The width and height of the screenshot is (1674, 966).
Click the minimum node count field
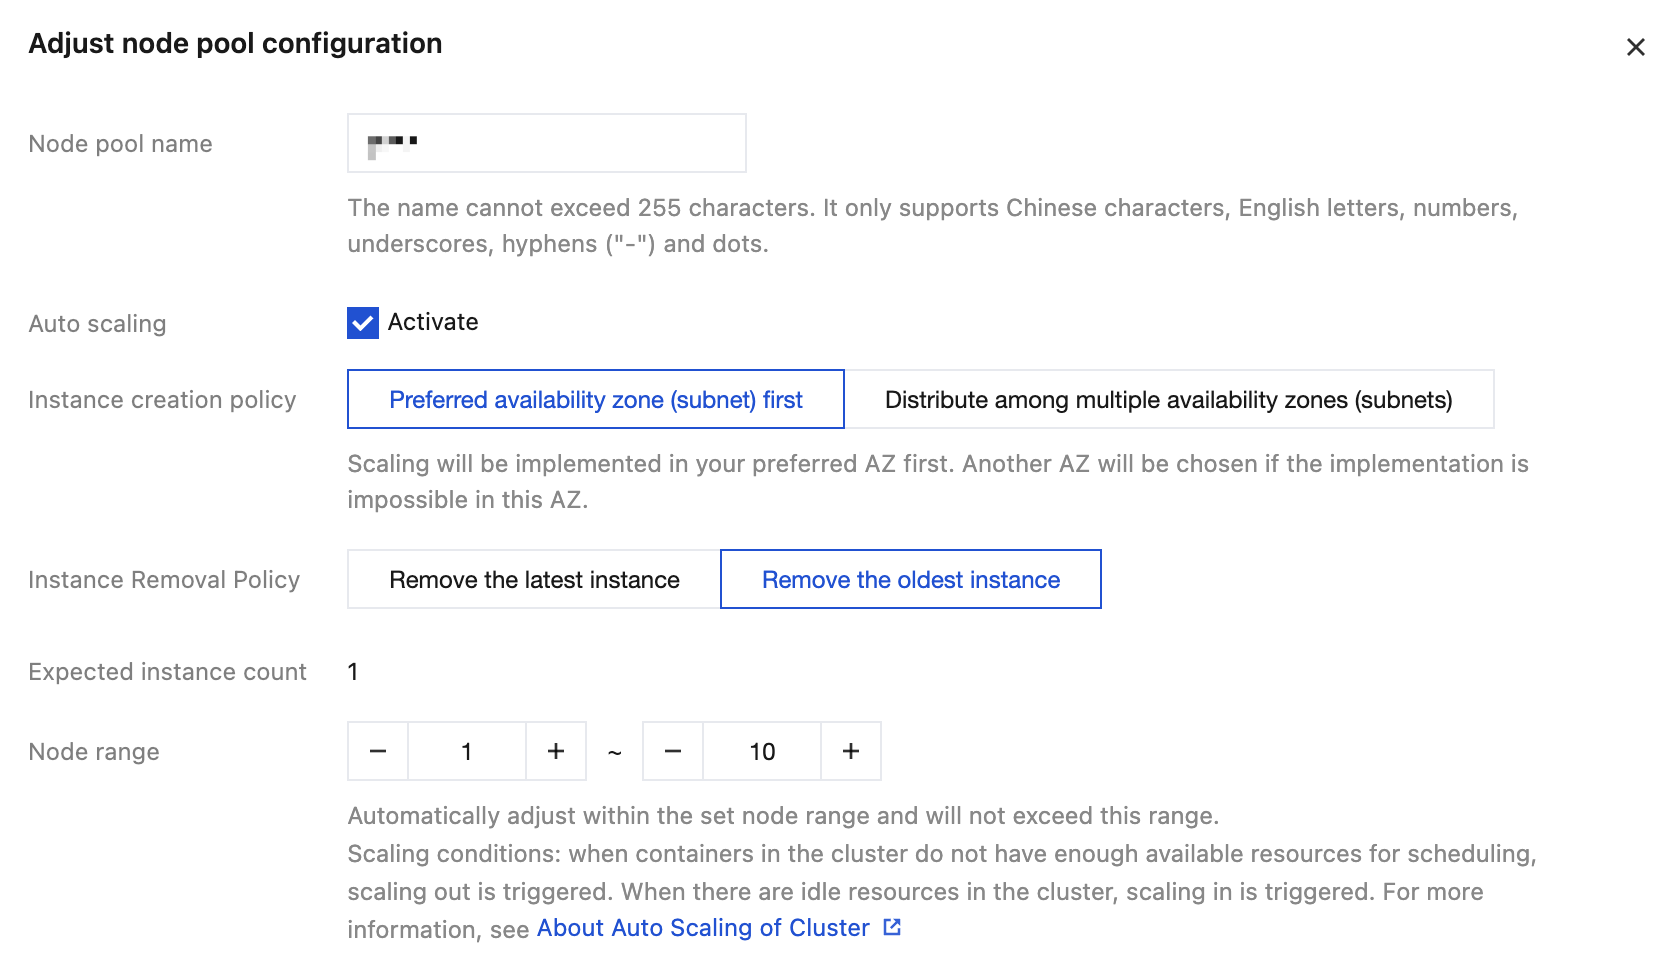(x=467, y=751)
